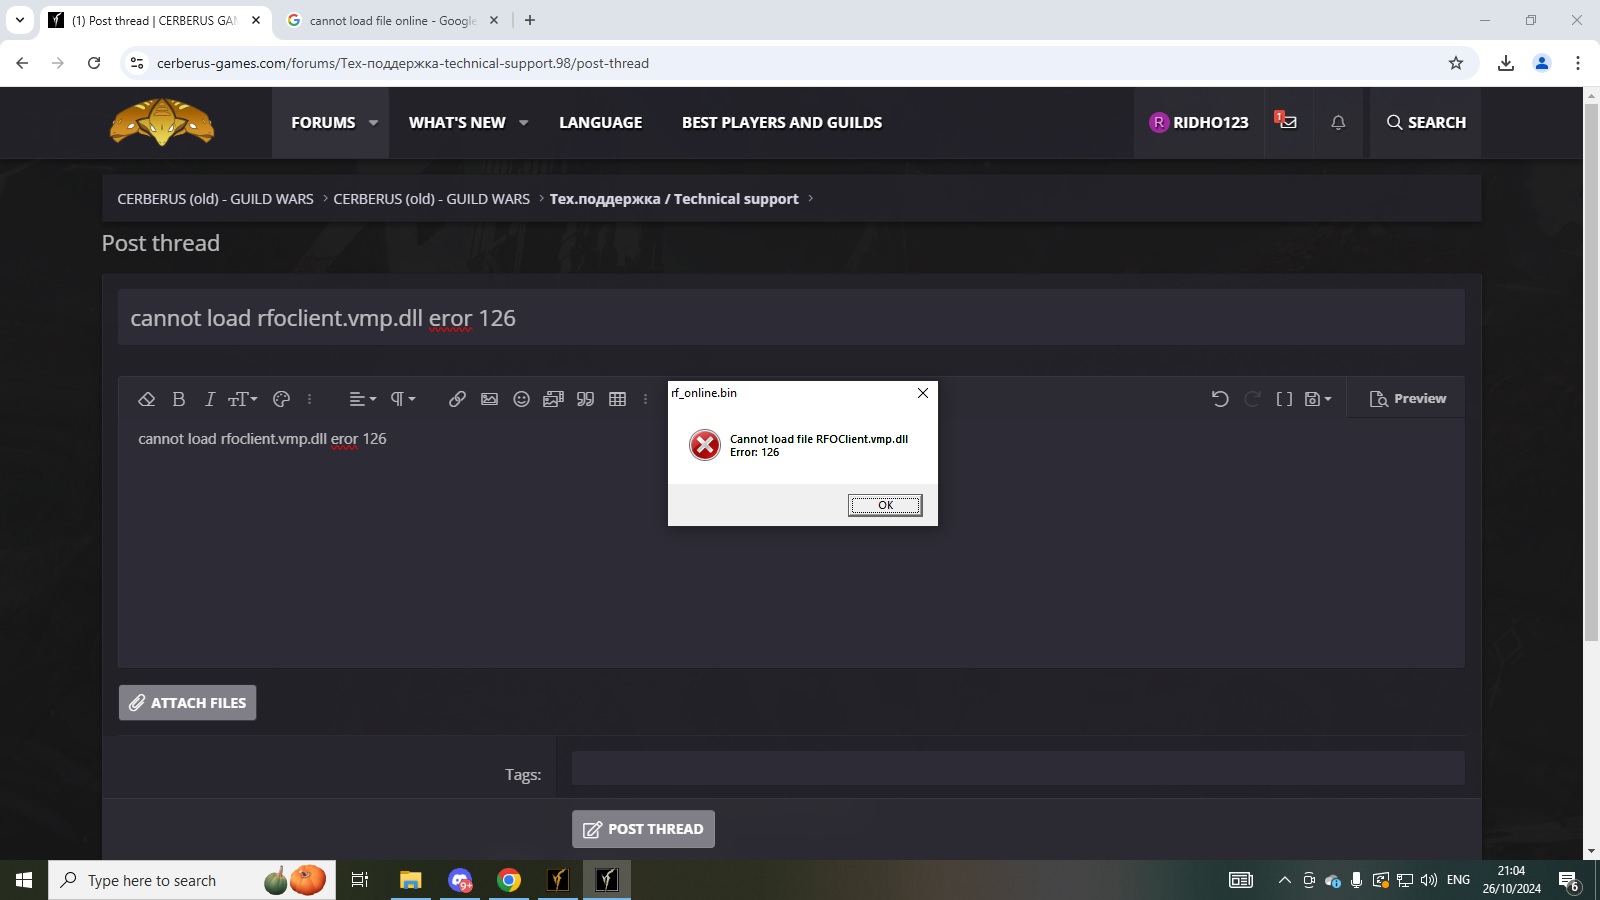
Task: Click the Cerberus site logo
Action: coord(162,122)
